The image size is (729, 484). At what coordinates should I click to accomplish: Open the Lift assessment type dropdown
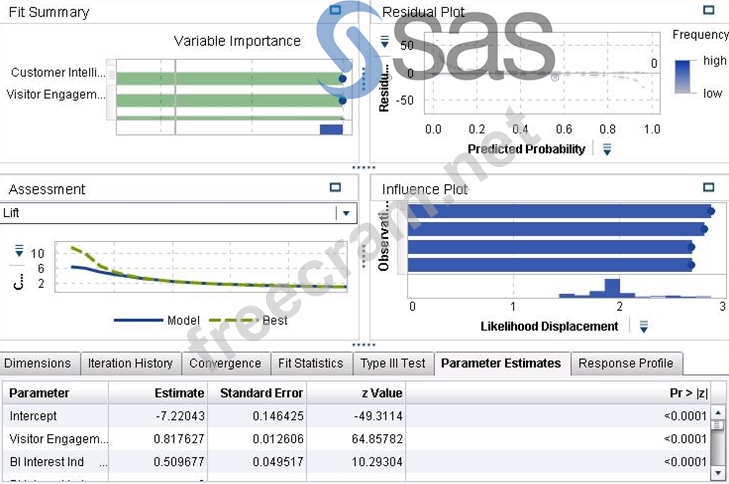(x=345, y=213)
